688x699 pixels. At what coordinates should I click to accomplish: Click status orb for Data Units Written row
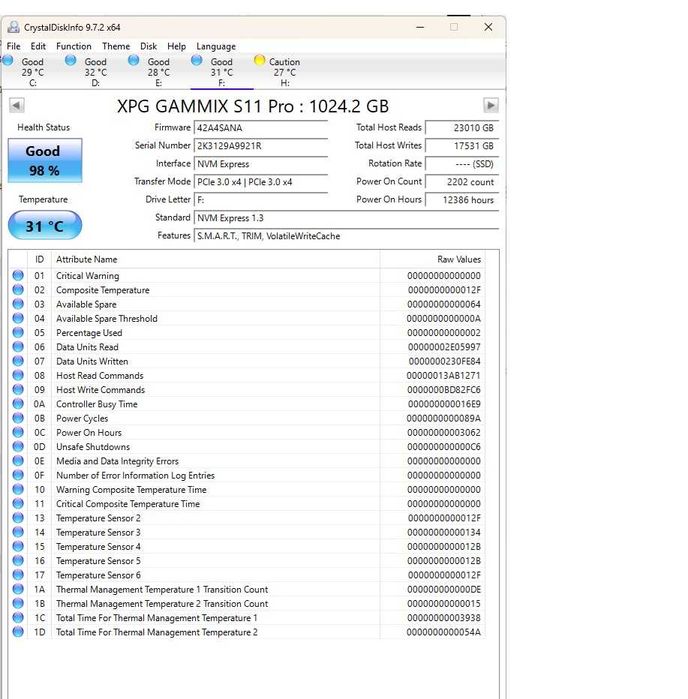pos(18,361)
